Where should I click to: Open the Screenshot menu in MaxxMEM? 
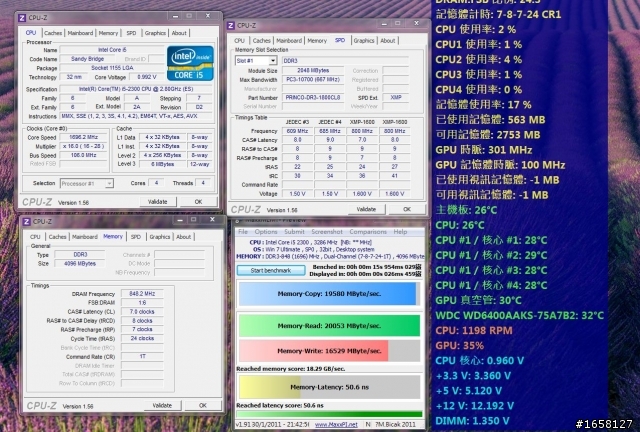tap(327, 232)
